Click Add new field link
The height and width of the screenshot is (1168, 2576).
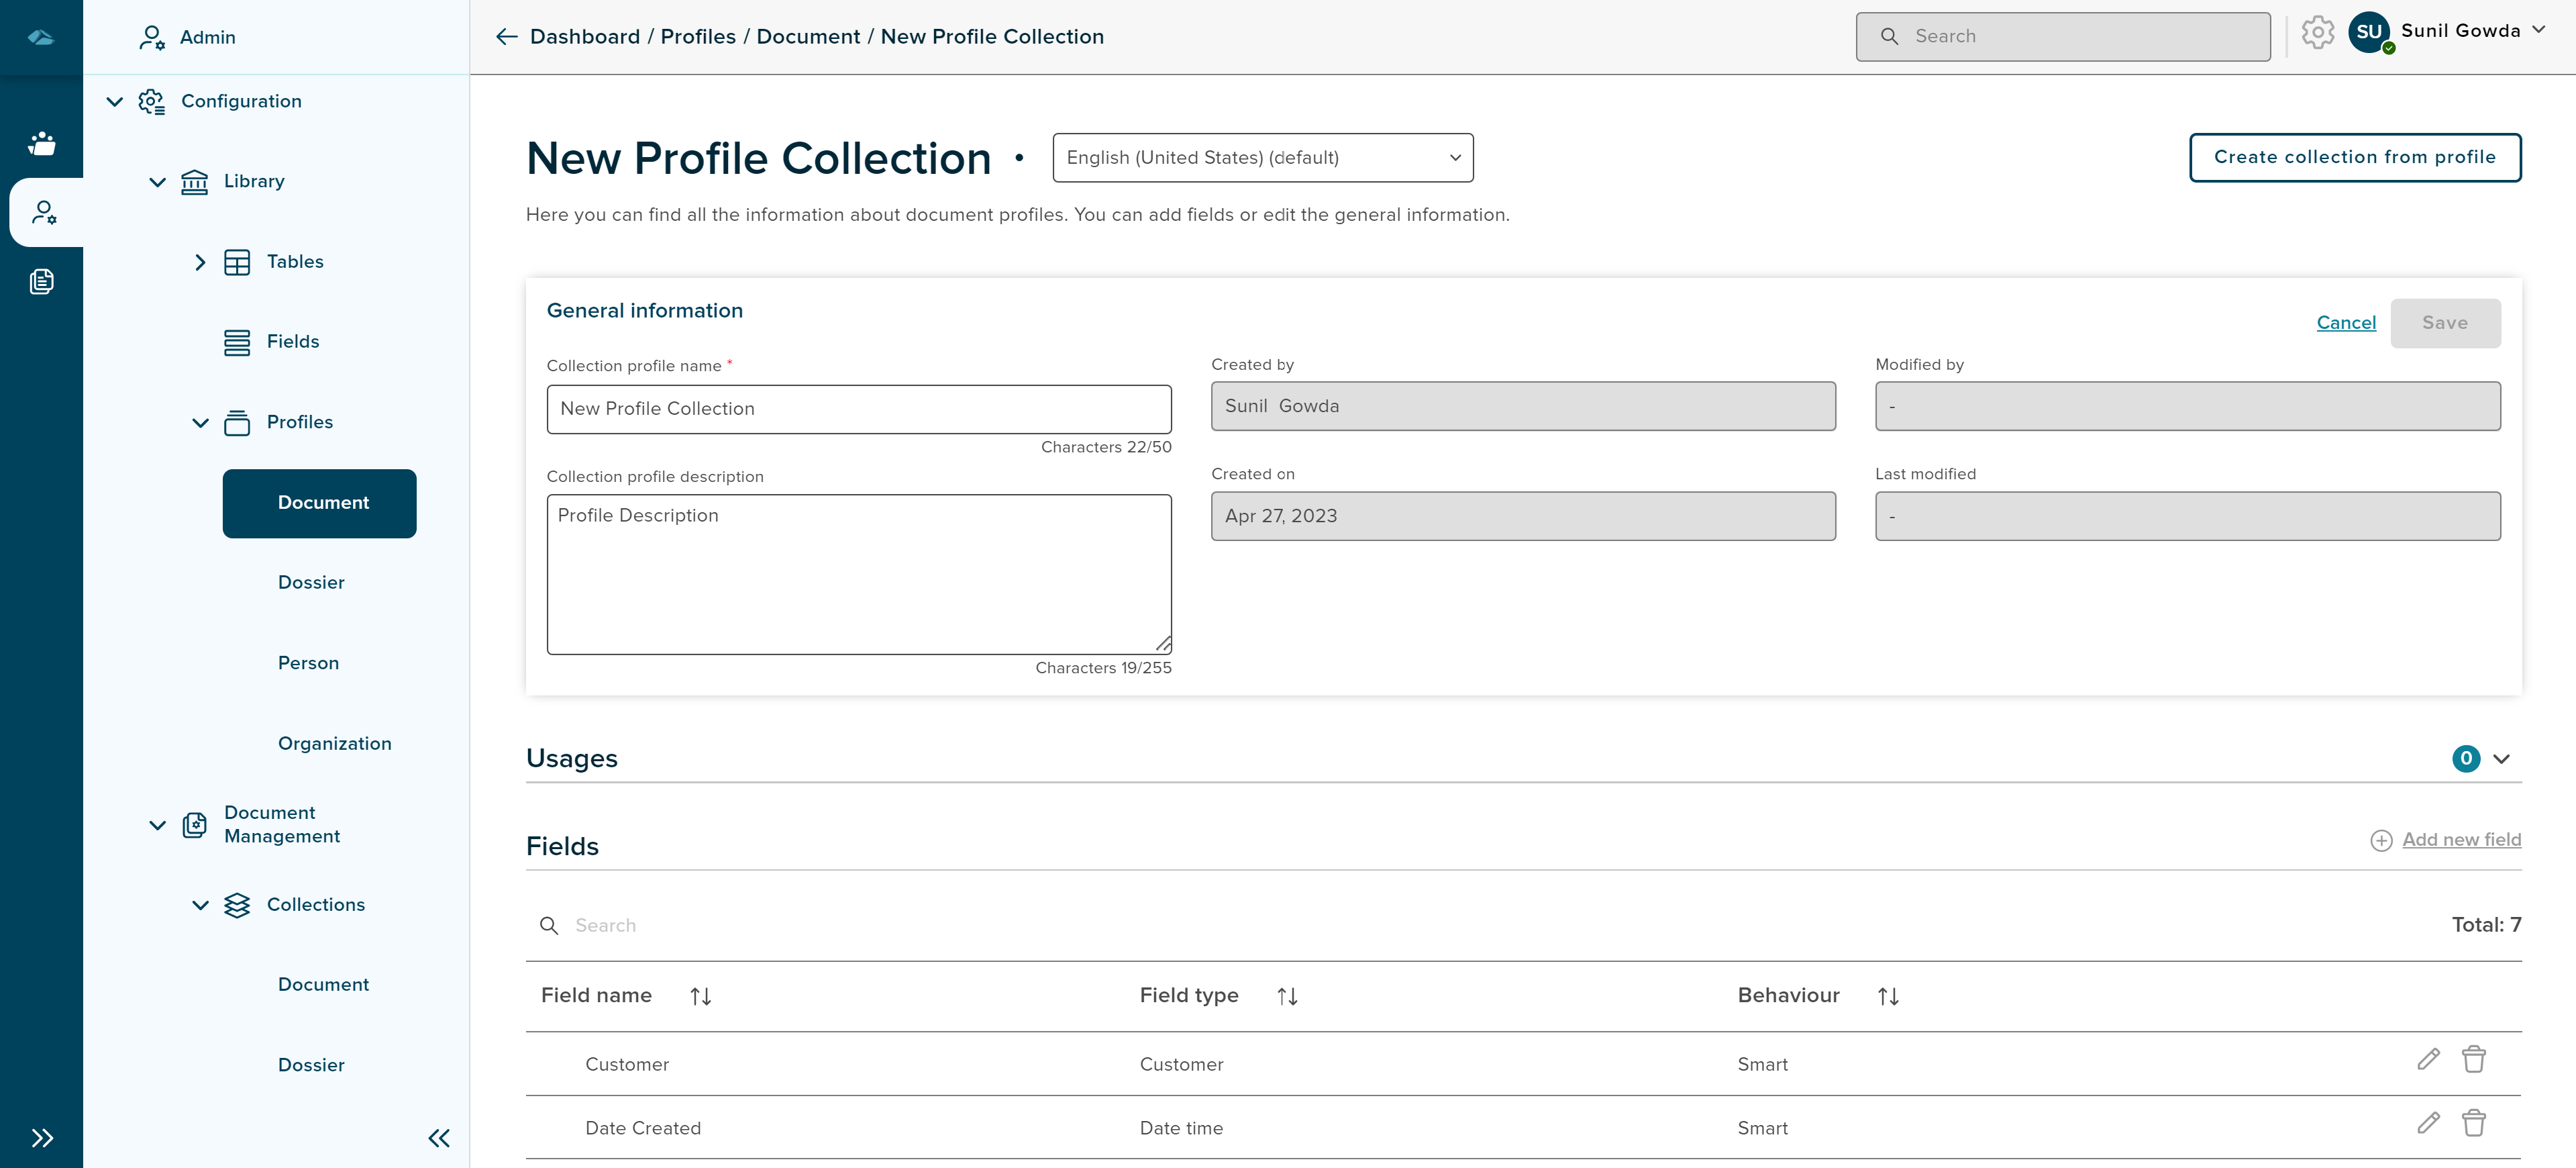(x=2460, y=840)
